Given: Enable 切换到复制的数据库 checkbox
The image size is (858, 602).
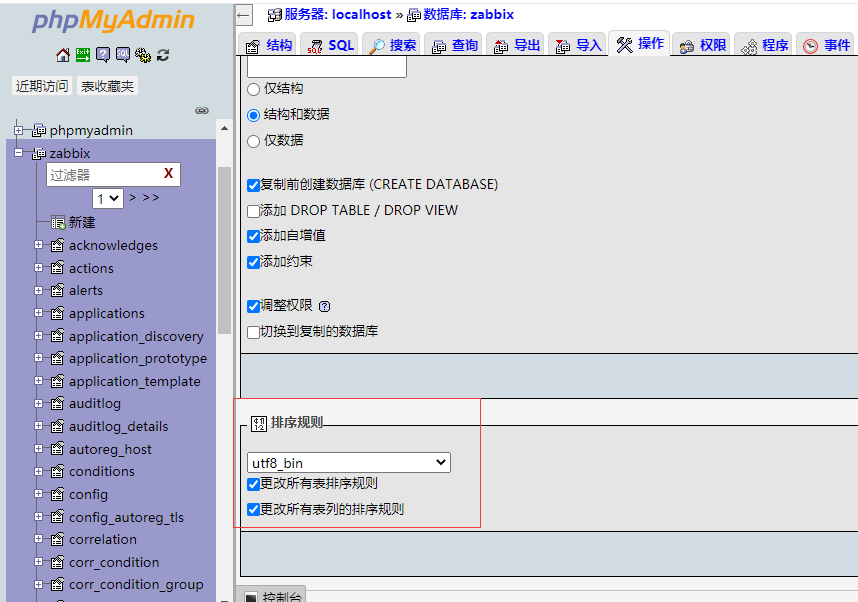Looking at the screenshot, I should click(x=253, y=332).
